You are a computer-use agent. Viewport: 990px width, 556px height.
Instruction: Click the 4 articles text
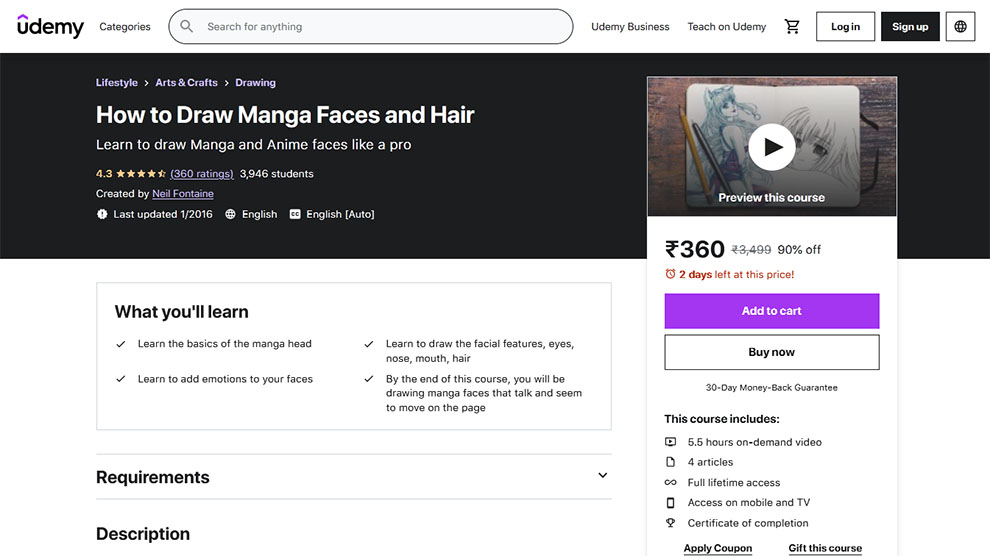tap(710, 462)
